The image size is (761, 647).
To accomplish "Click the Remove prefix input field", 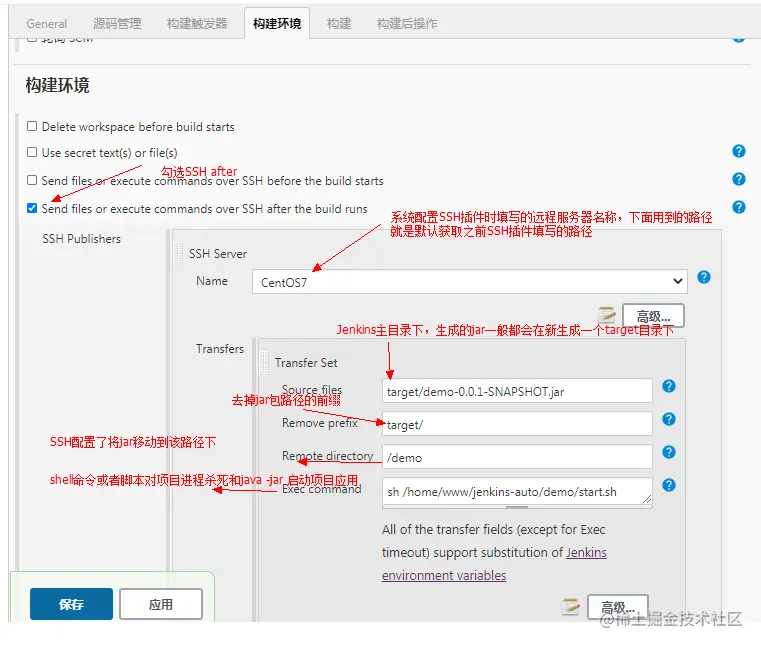I will (x=517, y=424).
